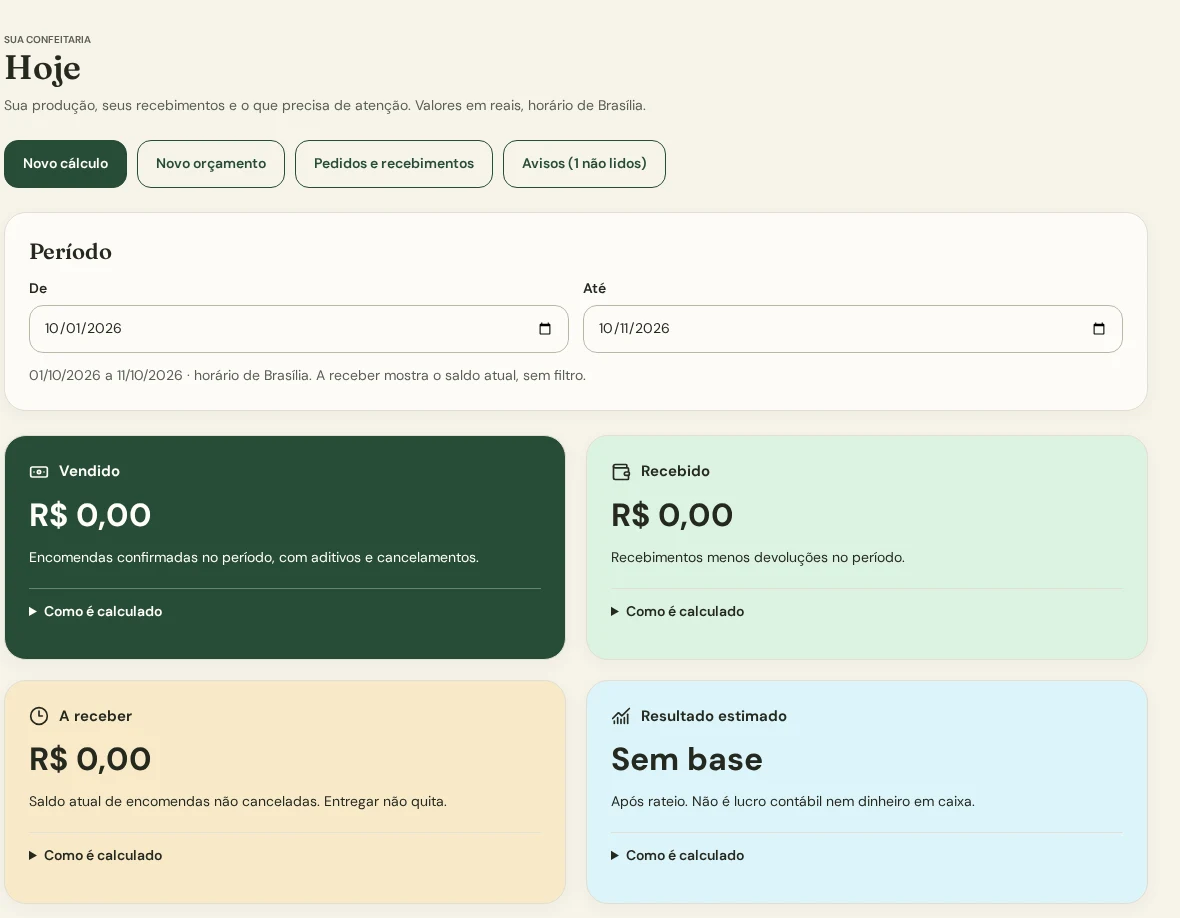
Task: Click the Recebido card title
Action: 675,471
